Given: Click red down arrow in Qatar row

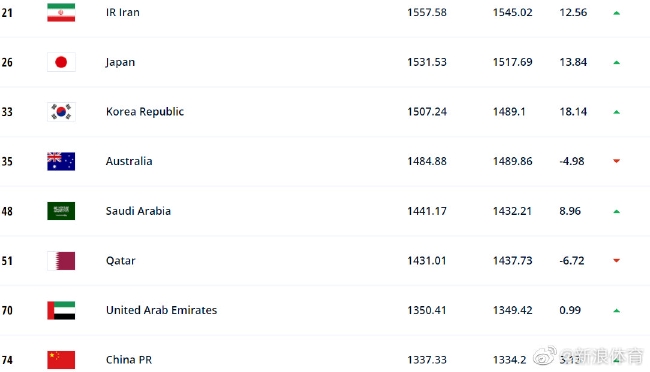Looking at the screenshot, I should [616, 260].
